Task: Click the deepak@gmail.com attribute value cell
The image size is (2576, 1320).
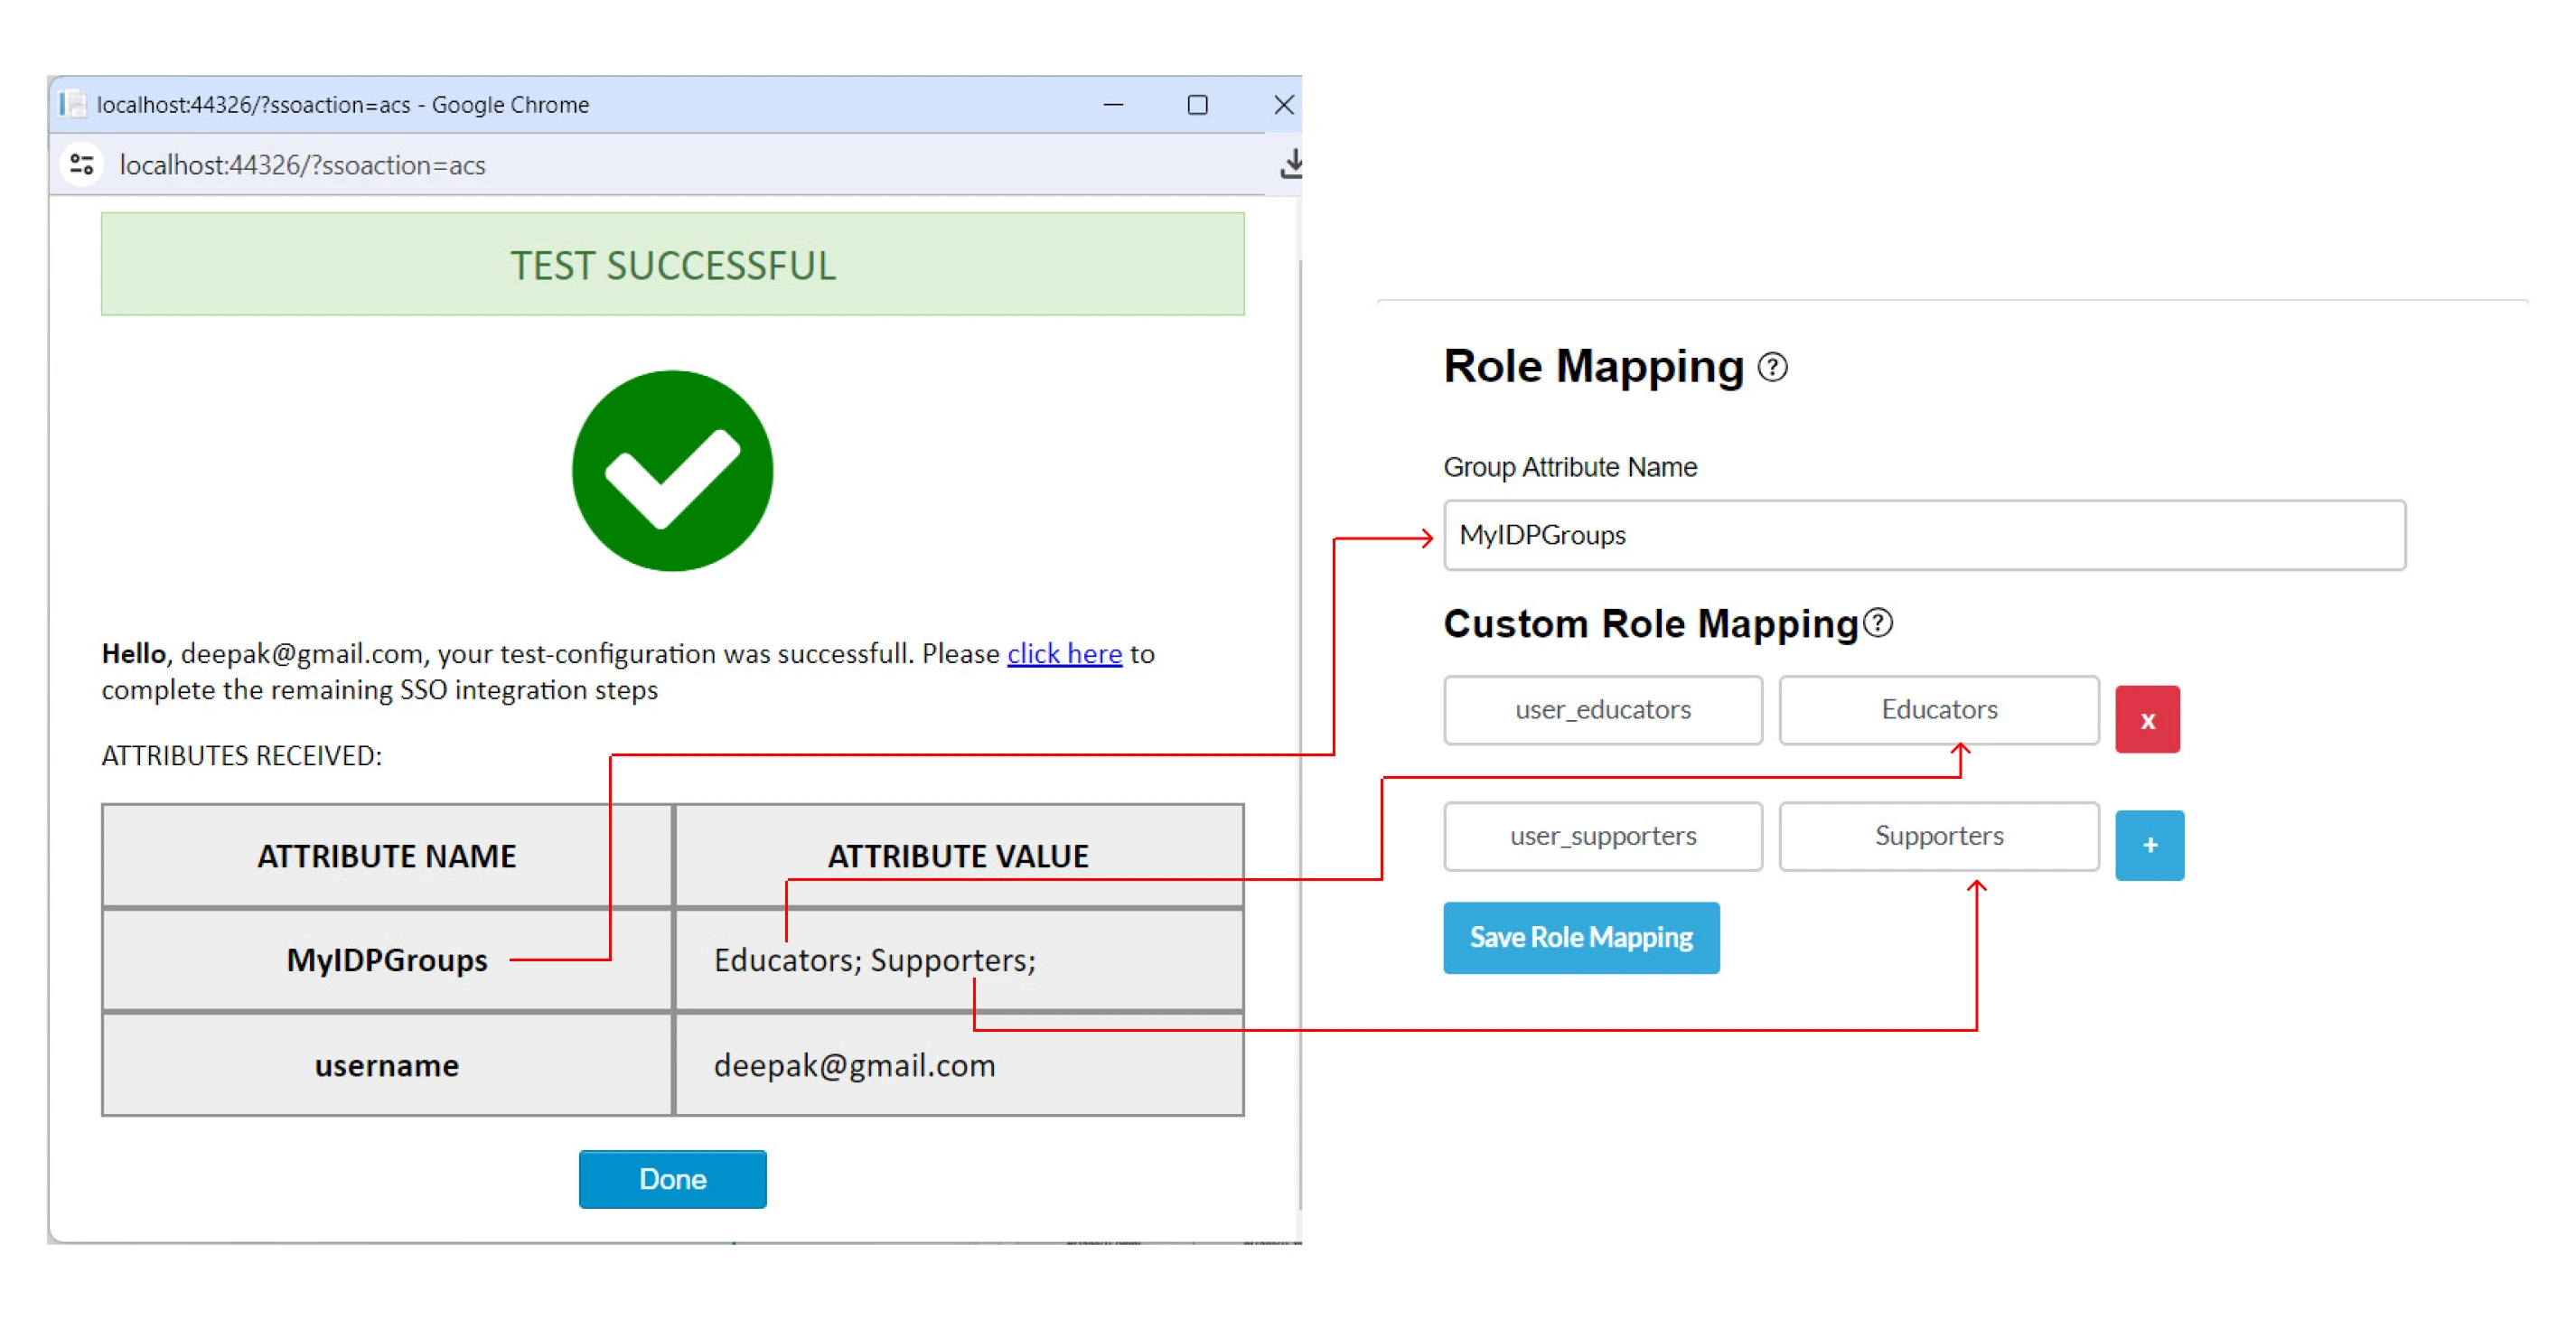Action: point(958,1064)
